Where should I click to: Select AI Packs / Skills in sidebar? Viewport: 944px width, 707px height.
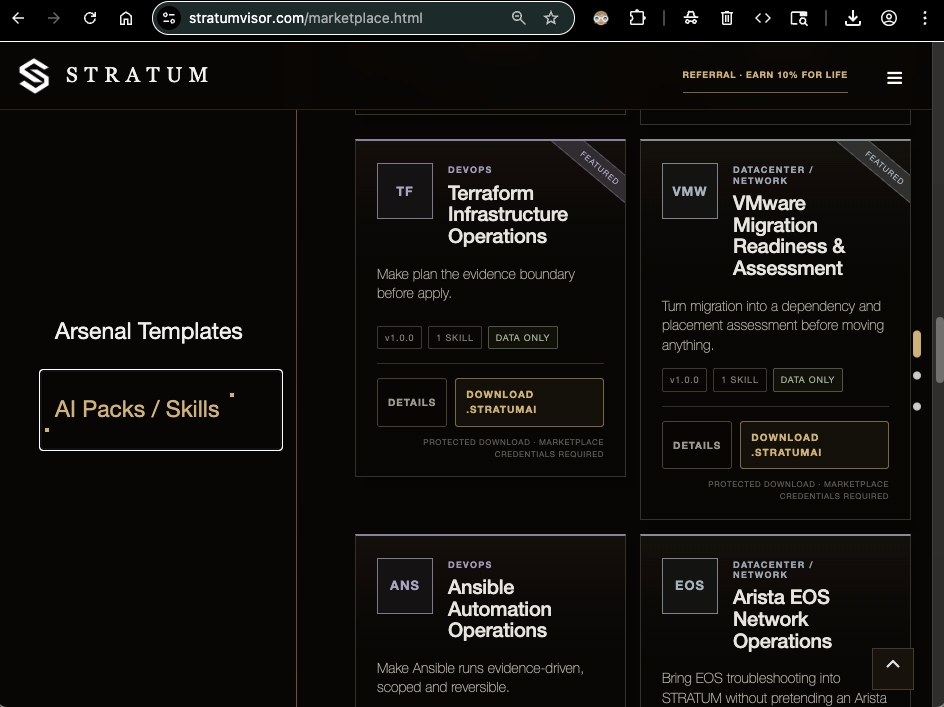coord(161,410)
